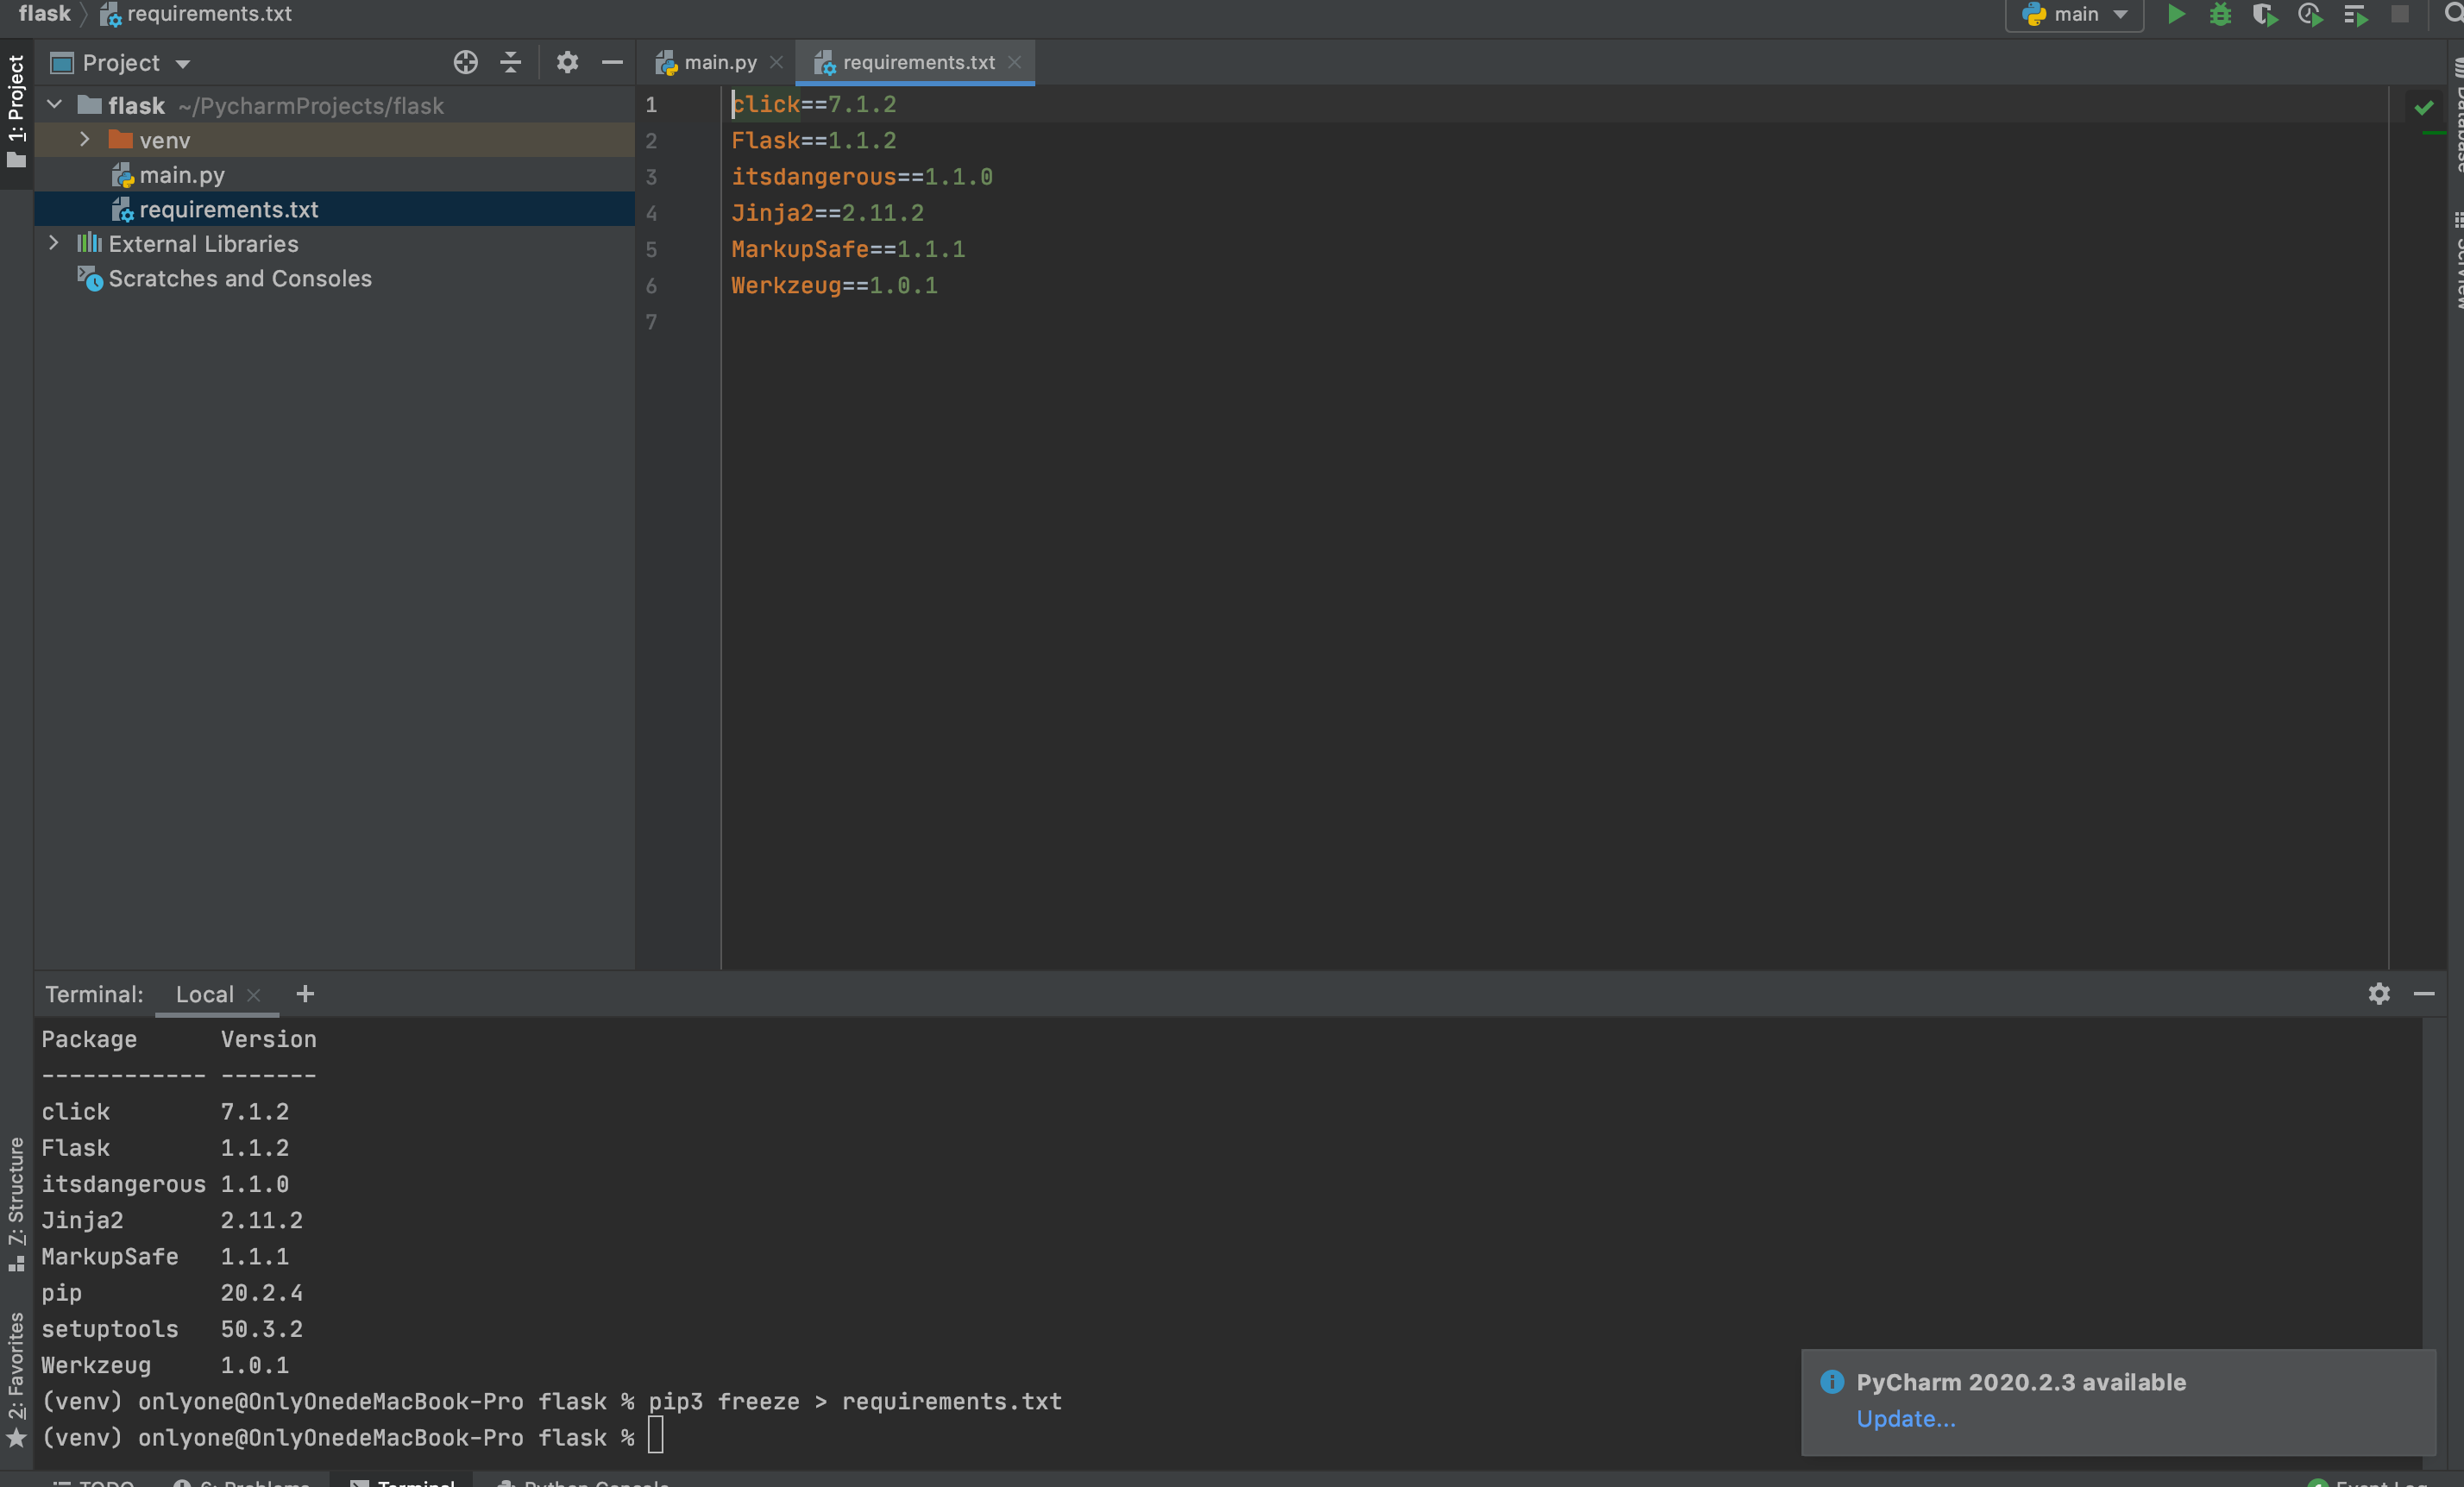Click the green inspection checkmark in editor
The height and width of the screenshot is (1487, 2464).
2423,107
